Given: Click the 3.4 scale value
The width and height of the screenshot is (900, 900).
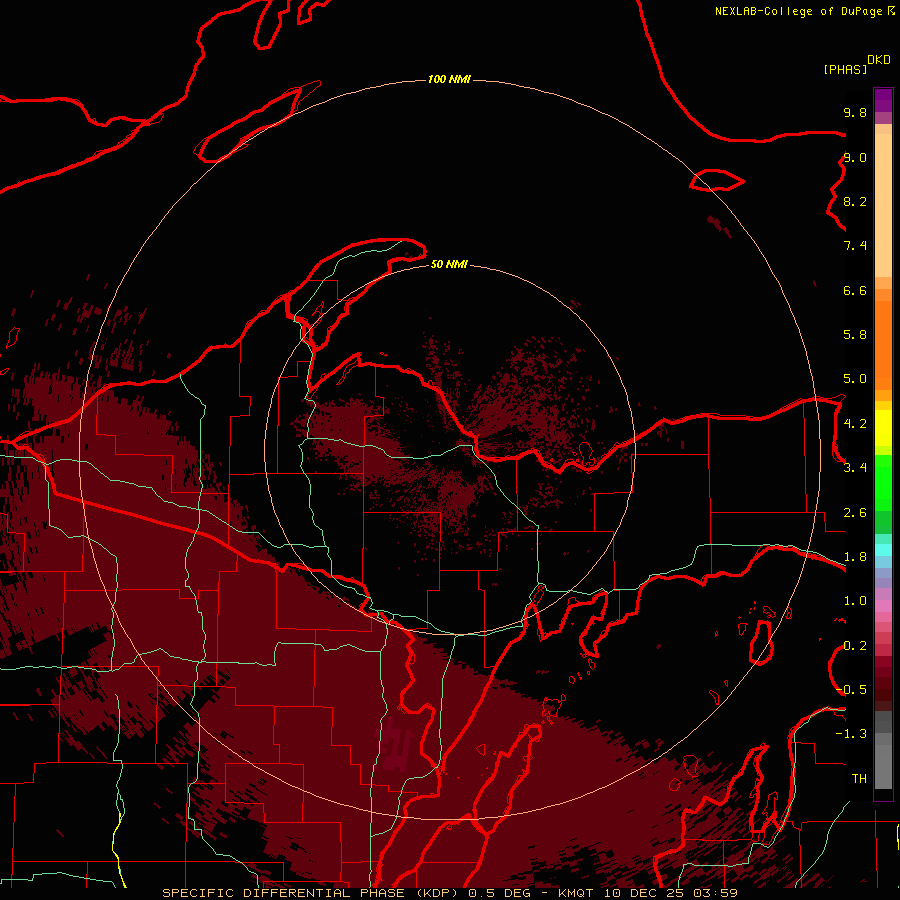Looking at the screenshot, I should (855, 468).
